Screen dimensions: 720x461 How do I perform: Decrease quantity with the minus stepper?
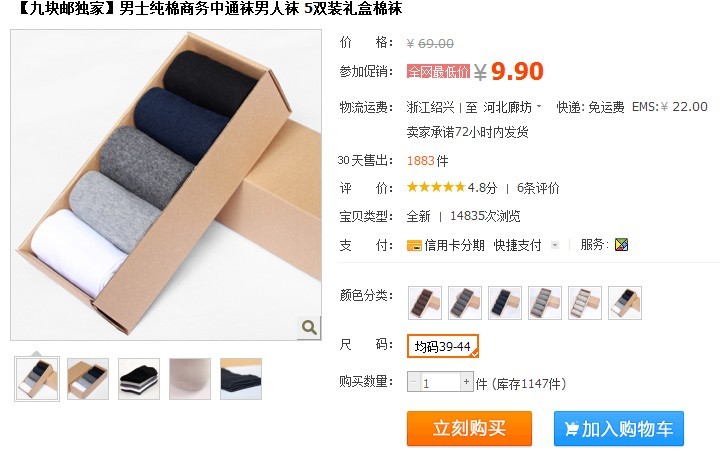414,382
